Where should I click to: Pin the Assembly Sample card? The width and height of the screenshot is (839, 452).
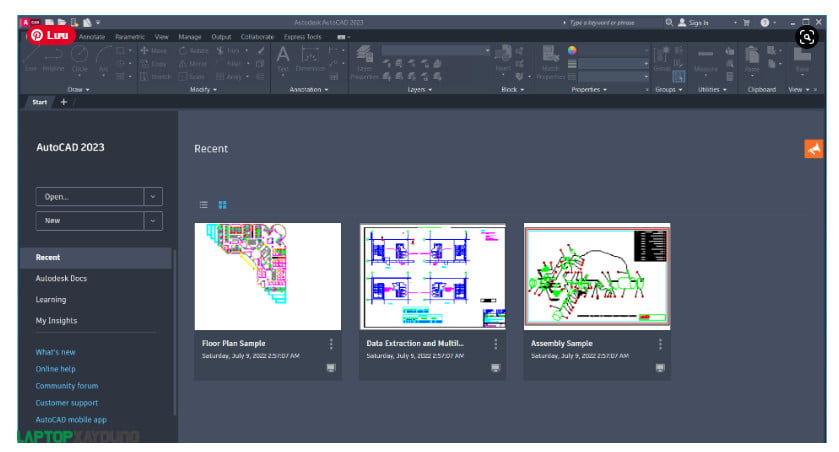click(x=660, y=368)
